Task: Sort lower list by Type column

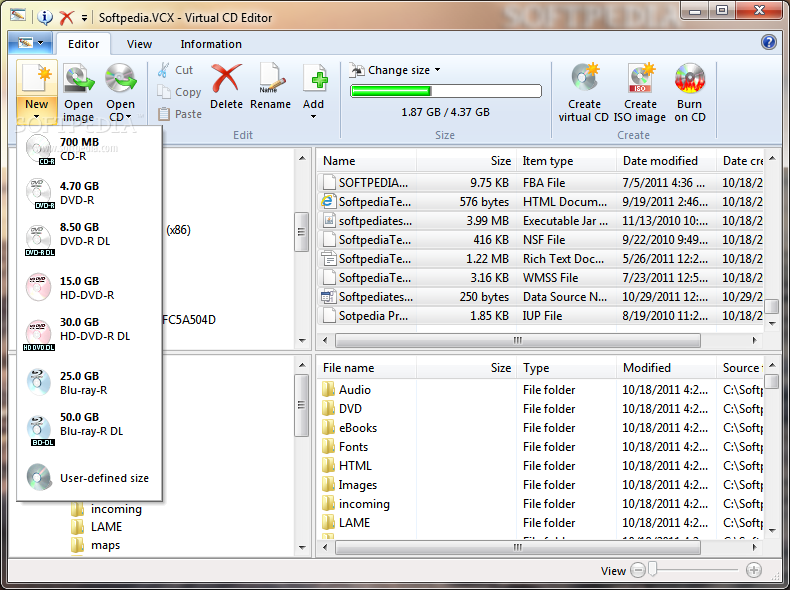Action: (567, 368)
